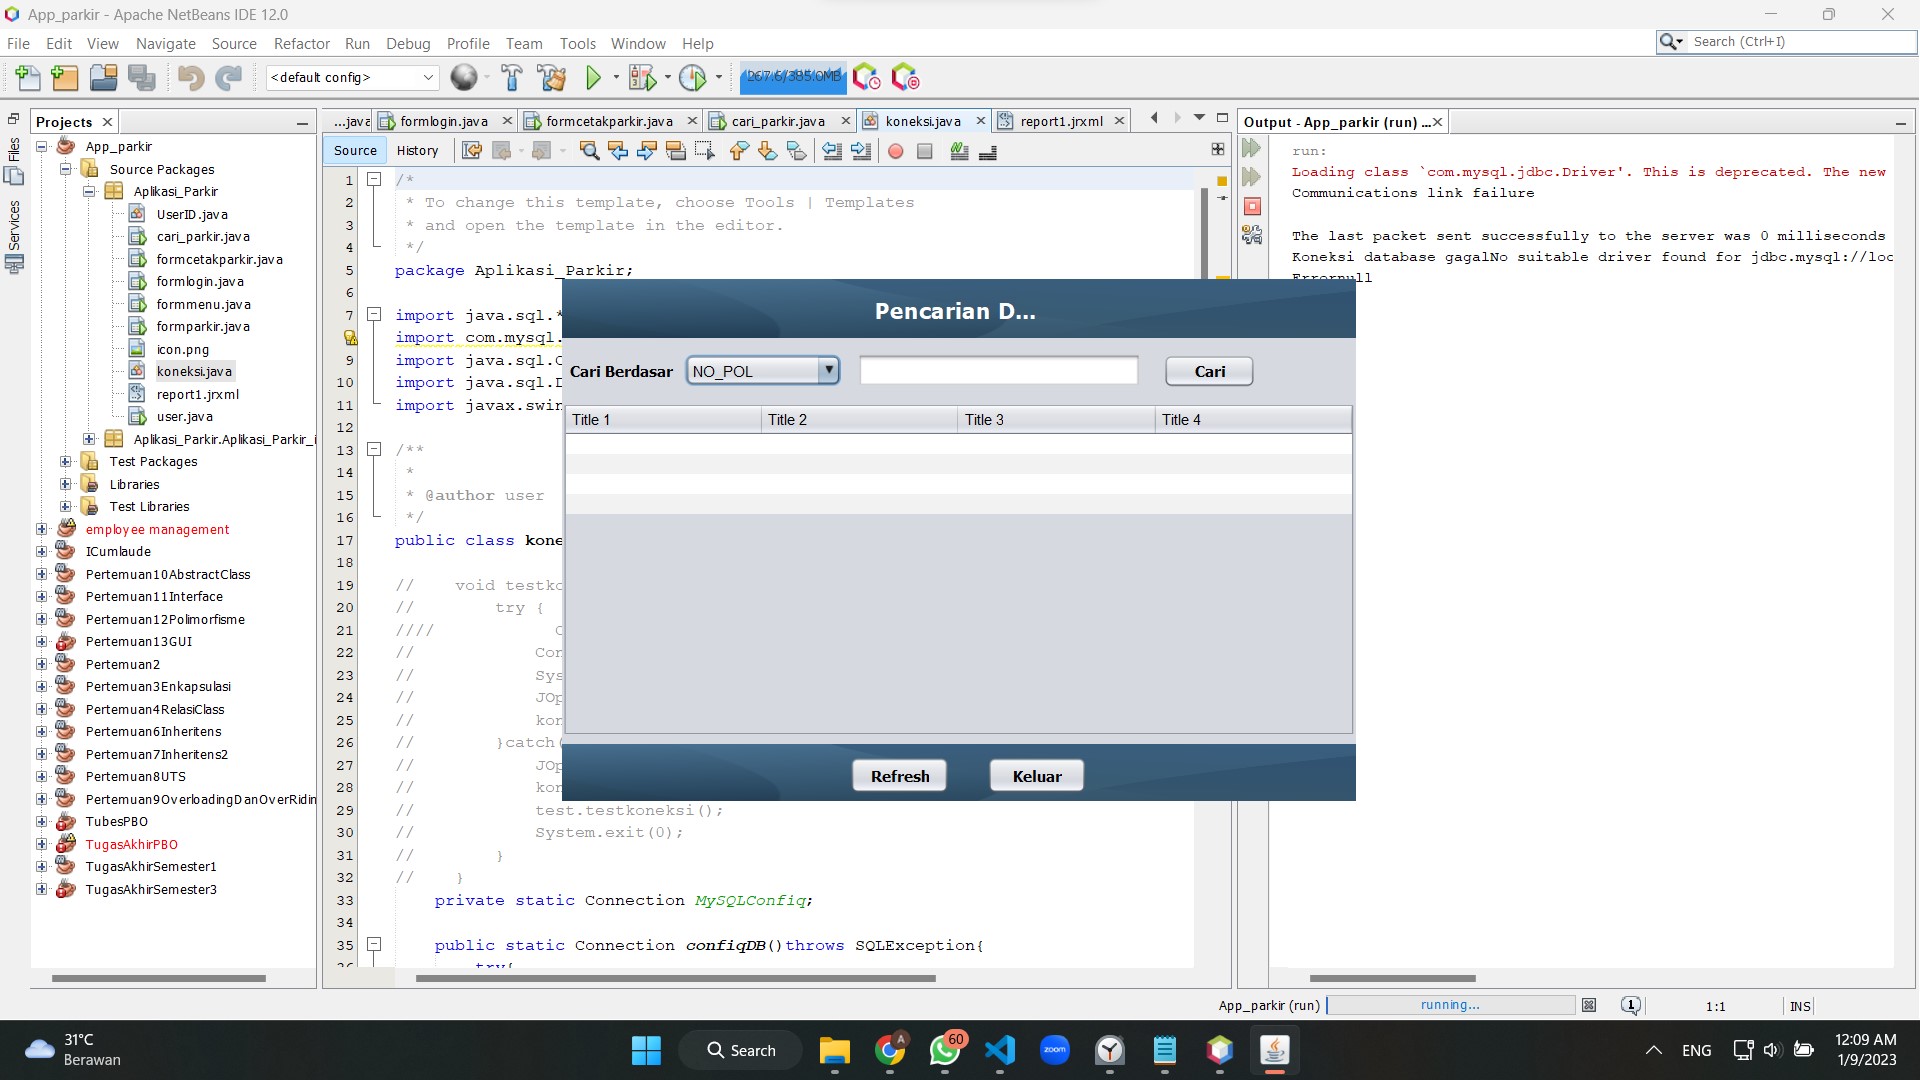
Task: Select TubesPBO project in tree
Action: coord(116,821)
